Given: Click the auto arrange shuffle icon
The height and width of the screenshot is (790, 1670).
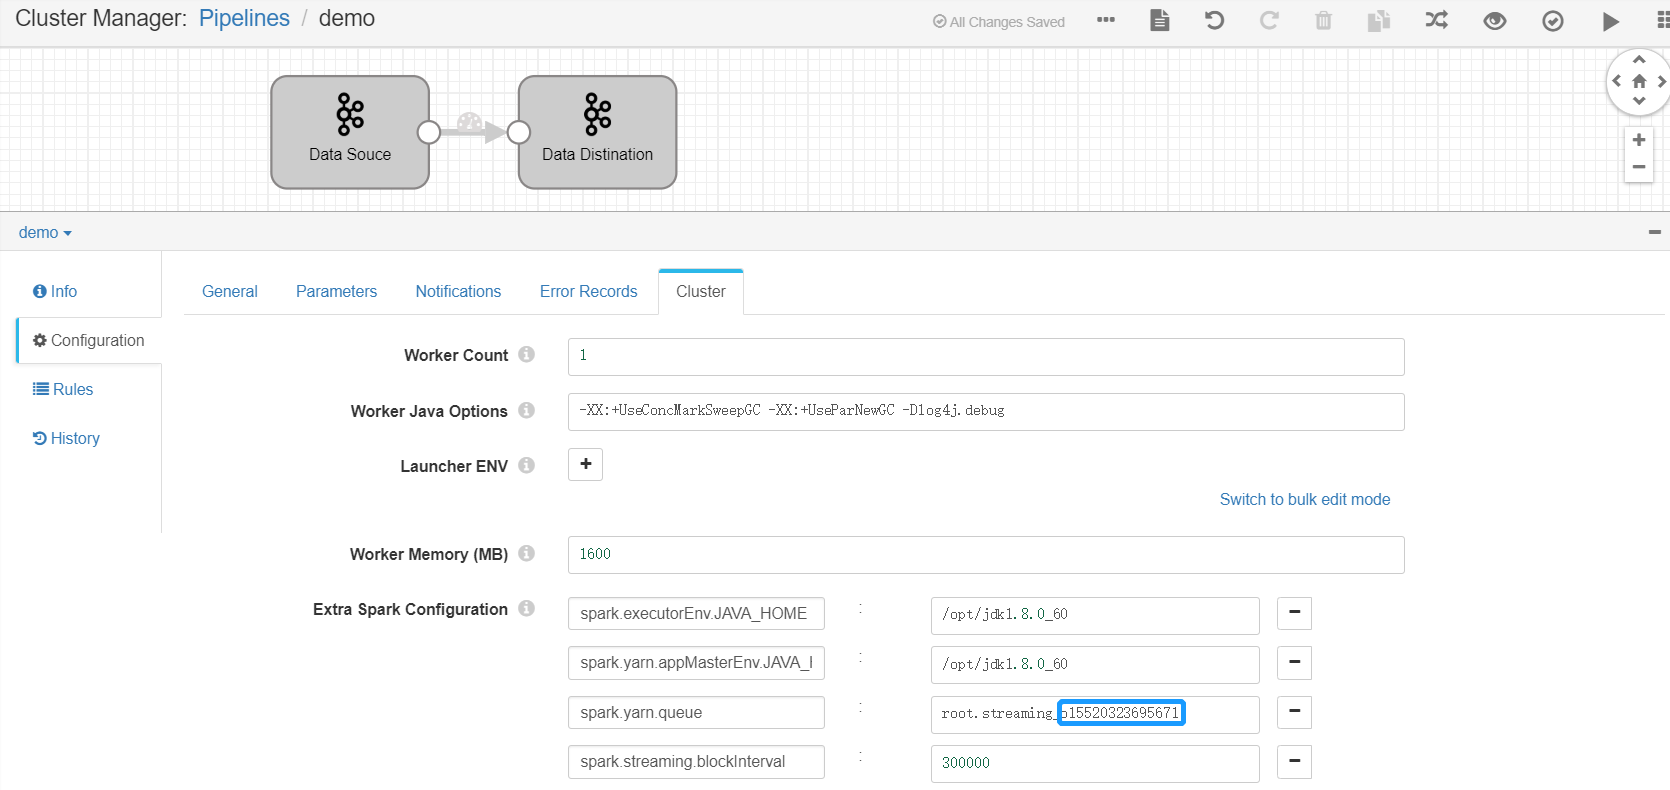Looking at the screenshot, I should [x=1437, y=20].
